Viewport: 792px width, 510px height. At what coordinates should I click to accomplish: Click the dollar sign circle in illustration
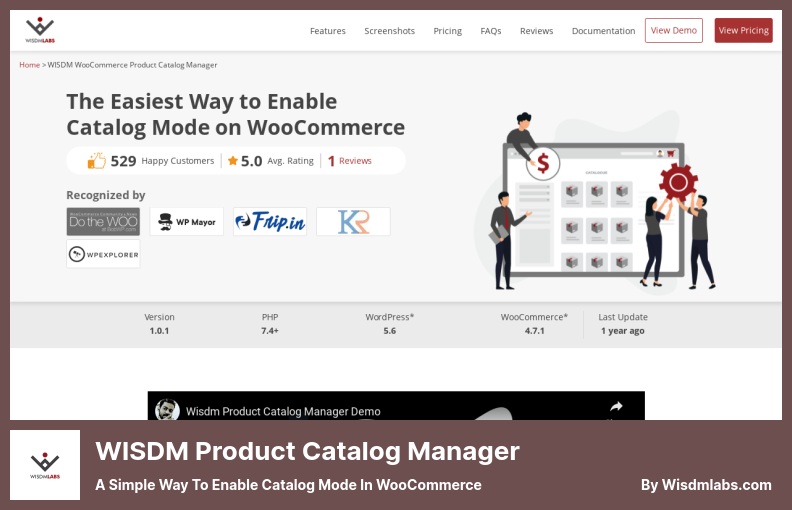[543, 163]
